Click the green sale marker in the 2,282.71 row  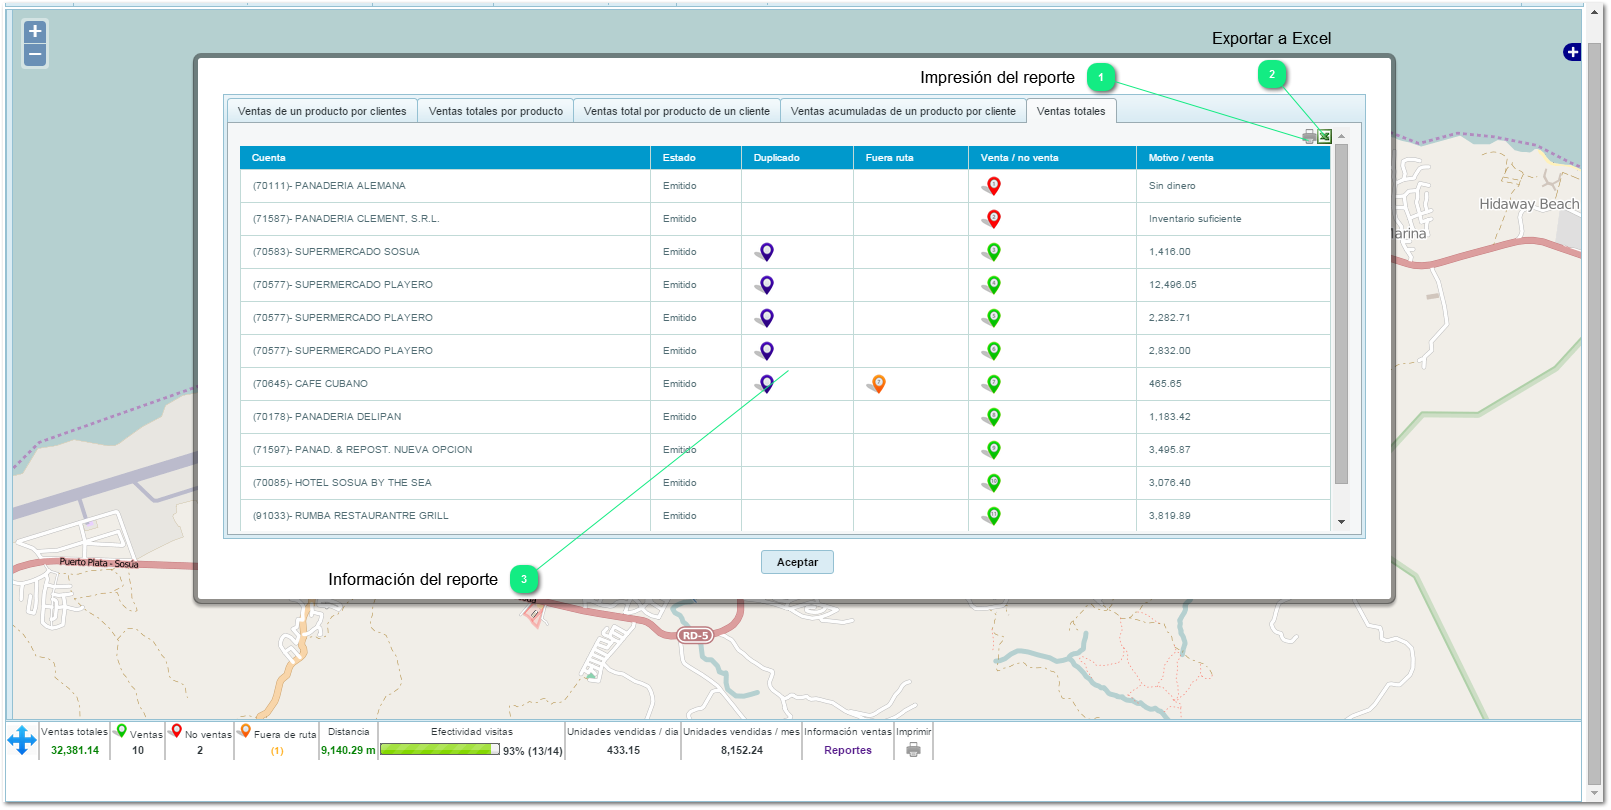[992, 318]
